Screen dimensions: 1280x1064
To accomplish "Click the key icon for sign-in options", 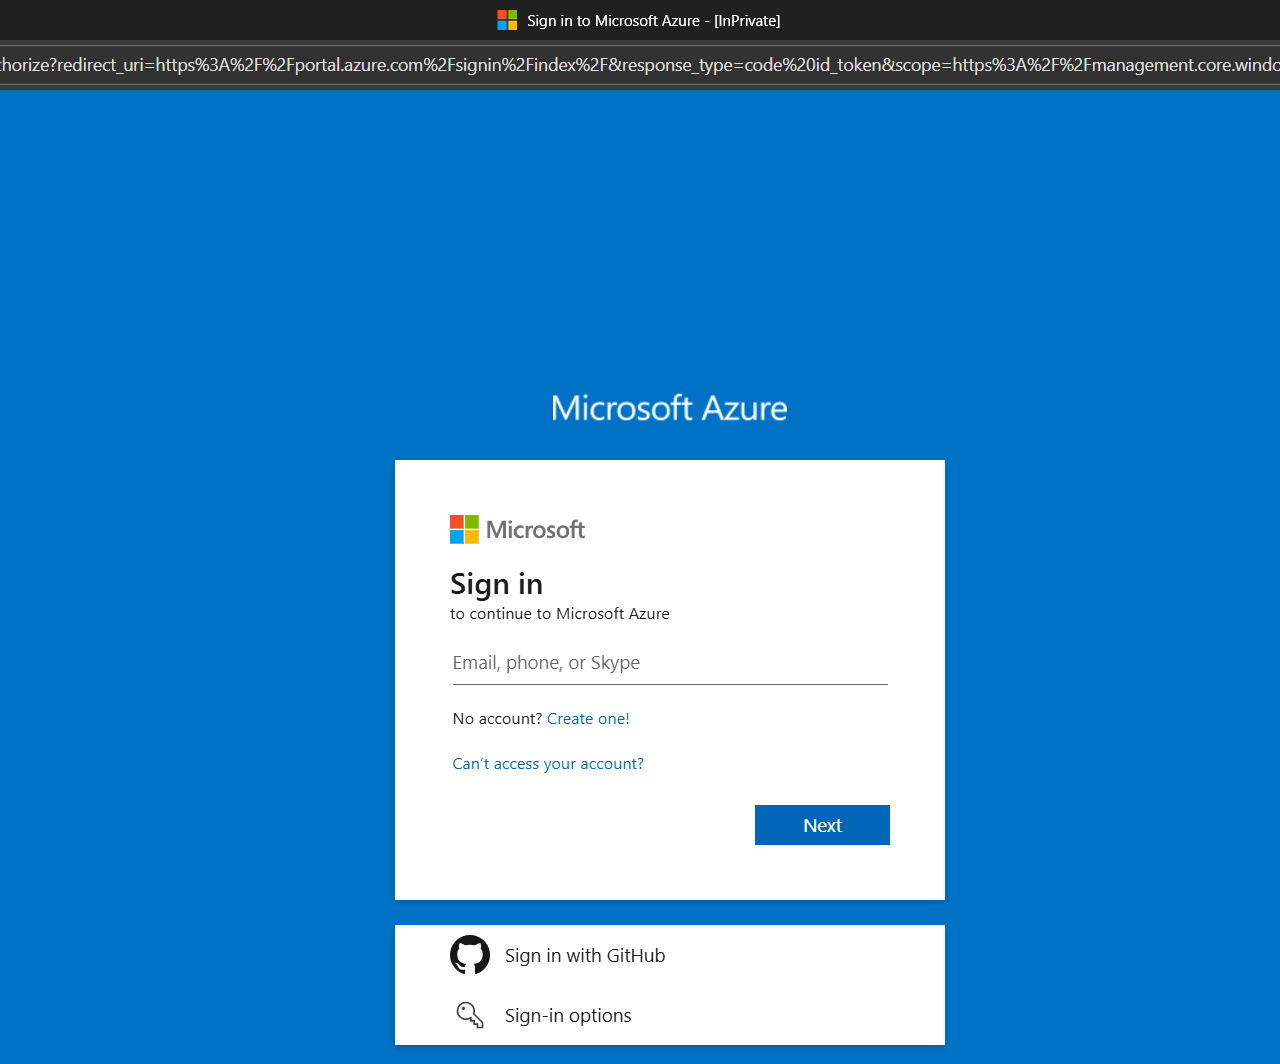I will [470, 1015].
